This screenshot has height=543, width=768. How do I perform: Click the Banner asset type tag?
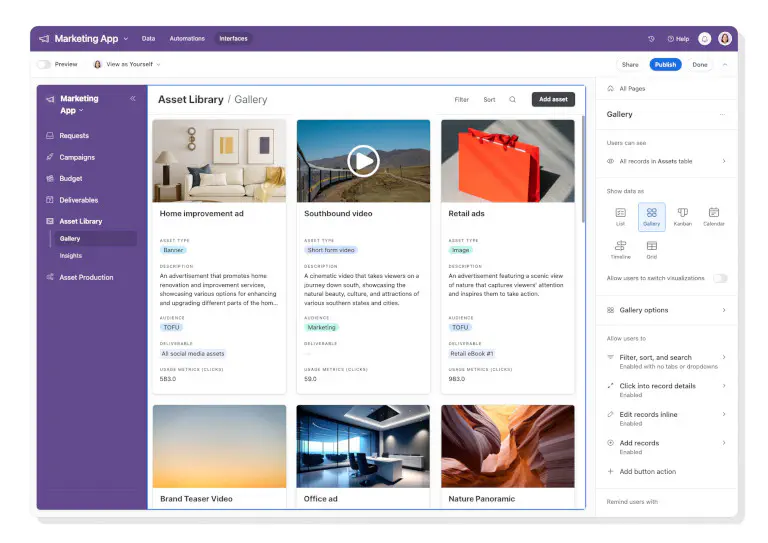pyautogui.click(x=173, y=250)
